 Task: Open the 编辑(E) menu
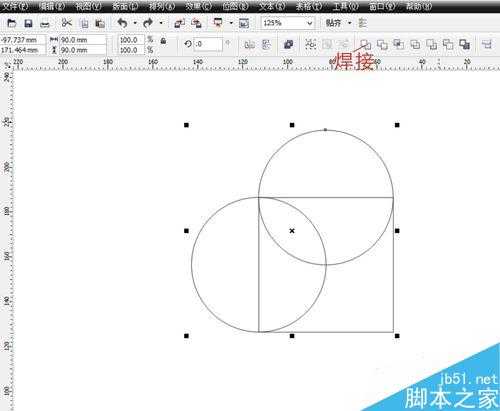[x=52, y=6]
